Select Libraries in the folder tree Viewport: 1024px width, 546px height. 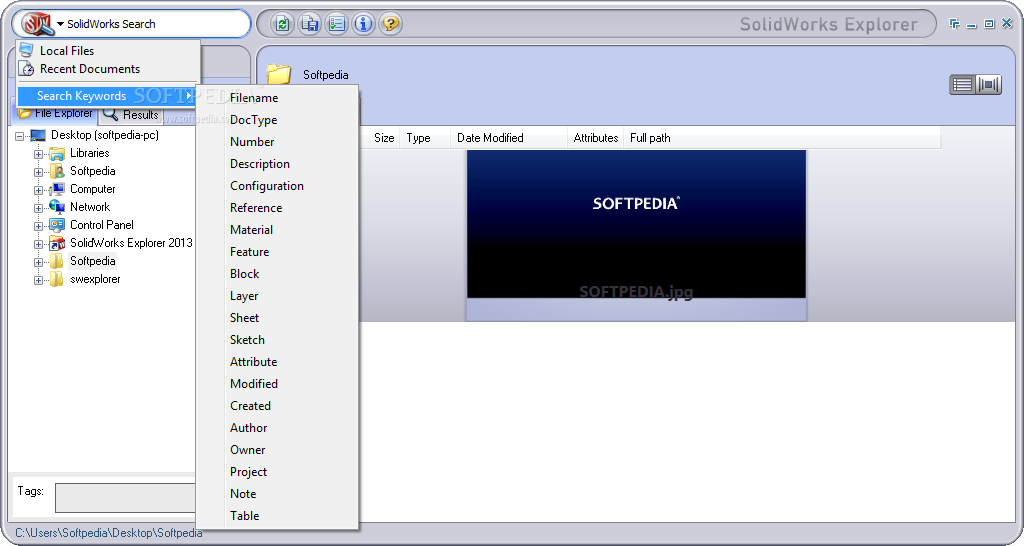coord(89,153)
